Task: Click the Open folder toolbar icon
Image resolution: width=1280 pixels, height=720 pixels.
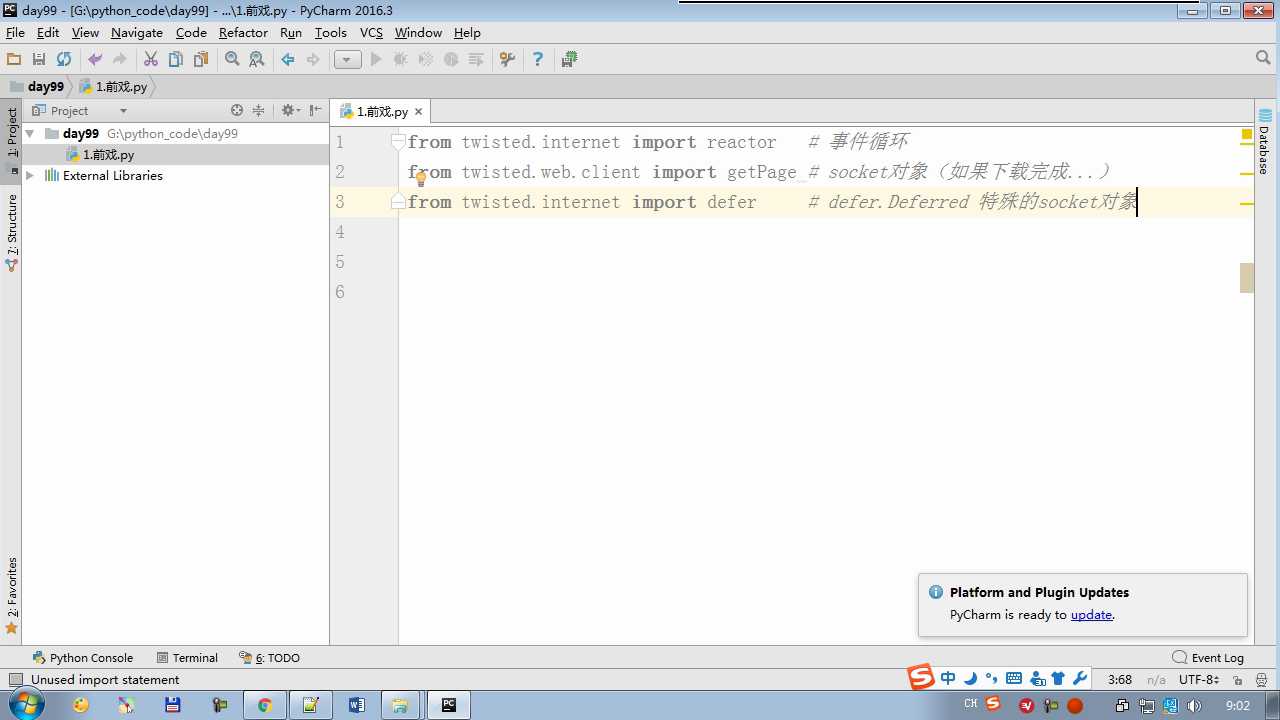Action: (14, 60)
